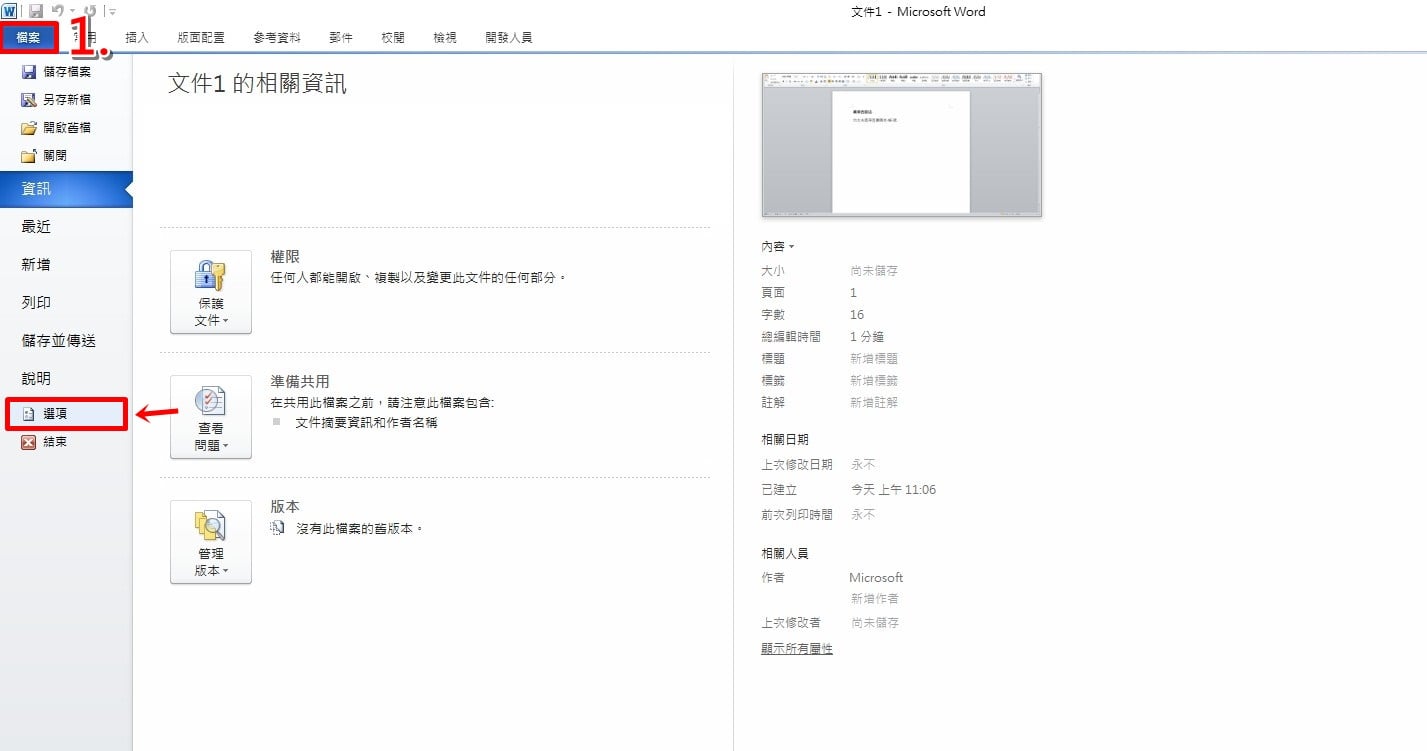Select the 資訊 section in the sidebar
This screenshot has height=751, width=1427.
tap(66, 189)
